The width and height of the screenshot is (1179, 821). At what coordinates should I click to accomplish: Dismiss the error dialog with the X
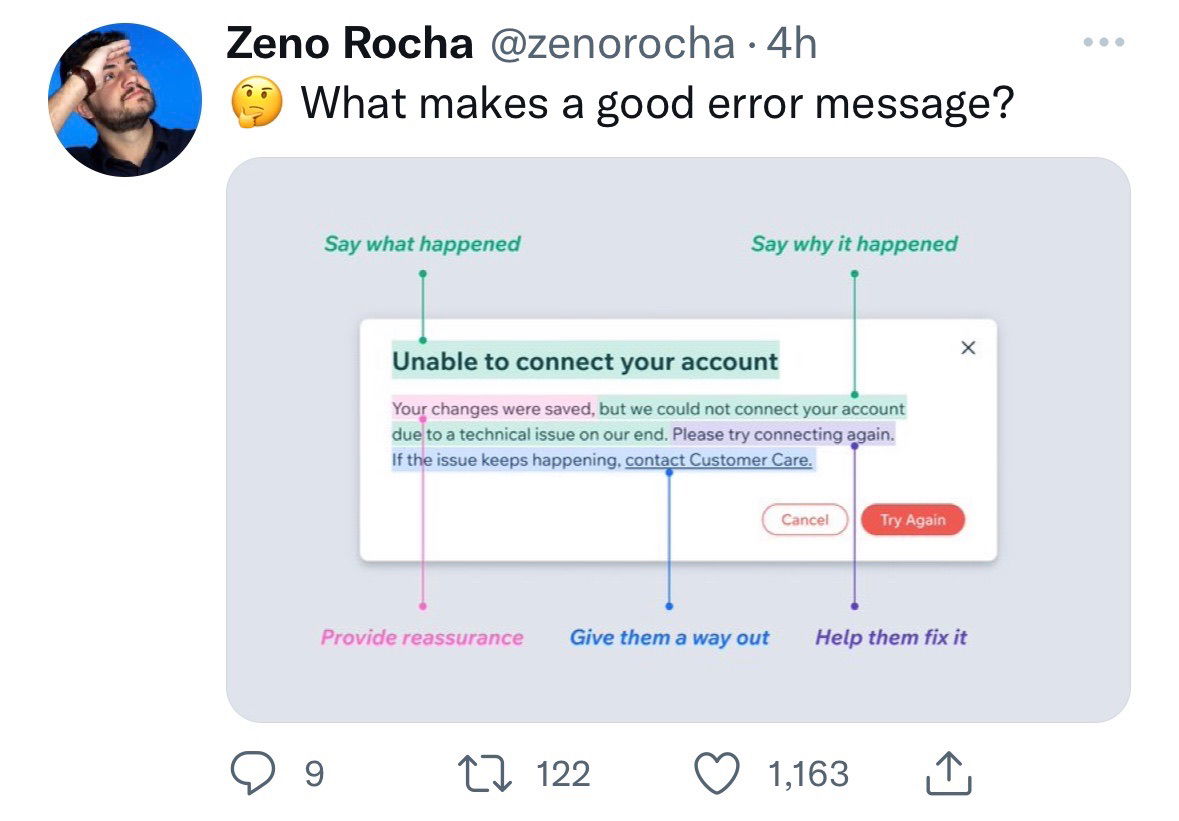click(967, 347)
